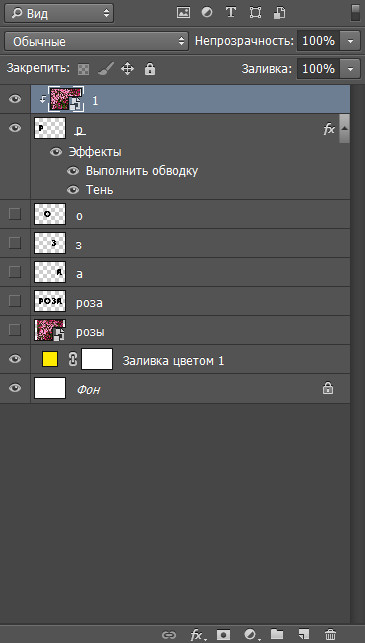Select the Заливка цветом 1 layer name
Image resolution: width=365 pixels, height=643 pixels.
[173, 361]
